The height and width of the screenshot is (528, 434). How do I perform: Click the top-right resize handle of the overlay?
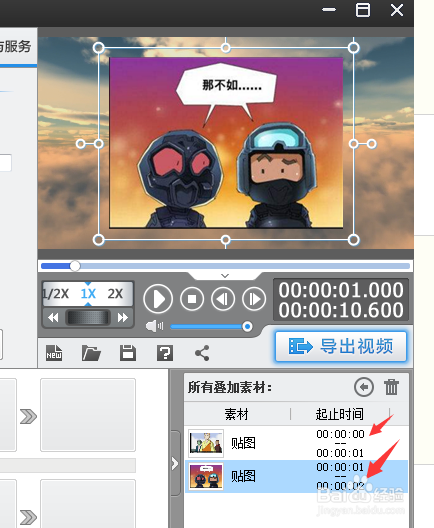pos(354,48)
